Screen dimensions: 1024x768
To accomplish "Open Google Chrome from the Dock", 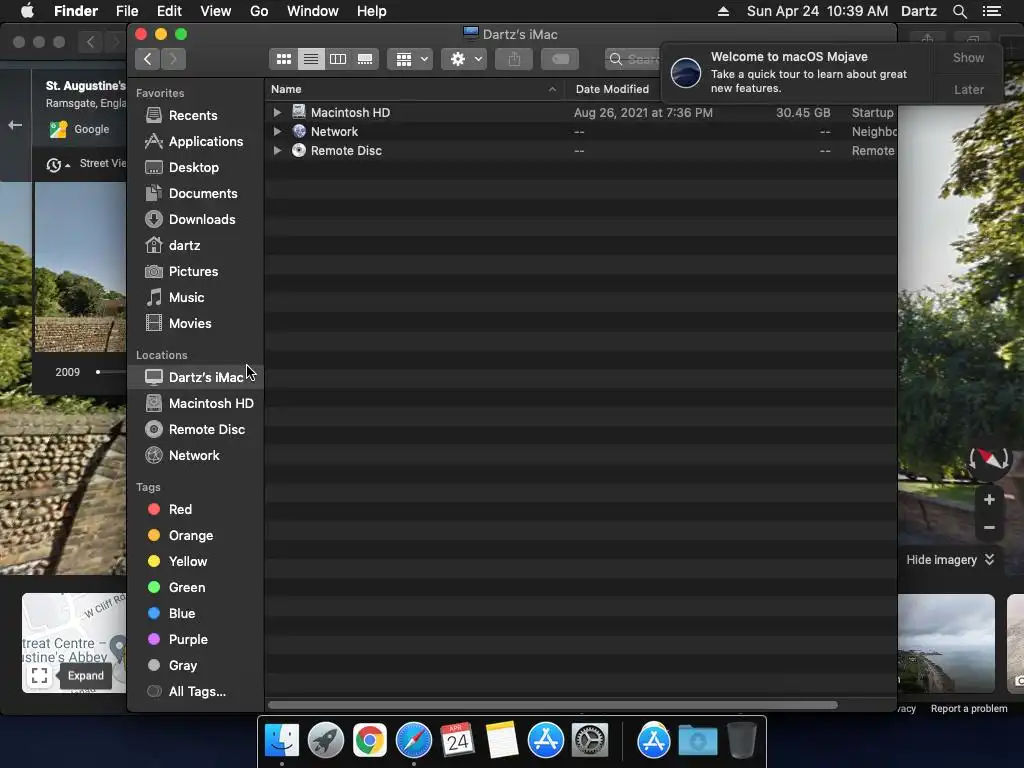I will click(x=370, y=741).
